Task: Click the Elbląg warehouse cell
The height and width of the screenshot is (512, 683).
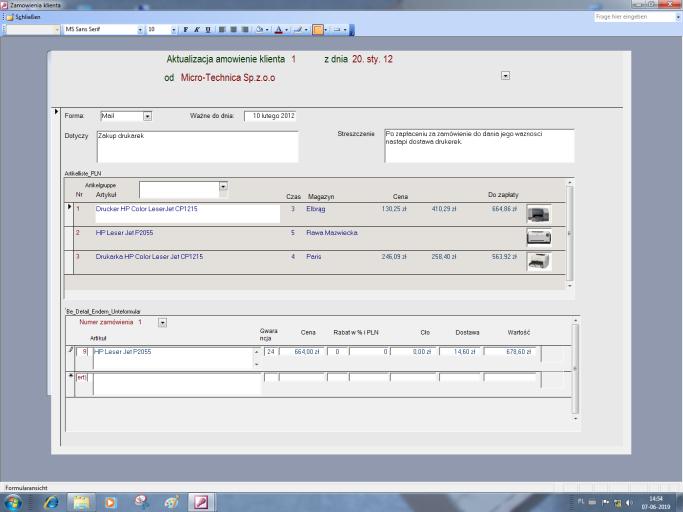Action: 315,209
